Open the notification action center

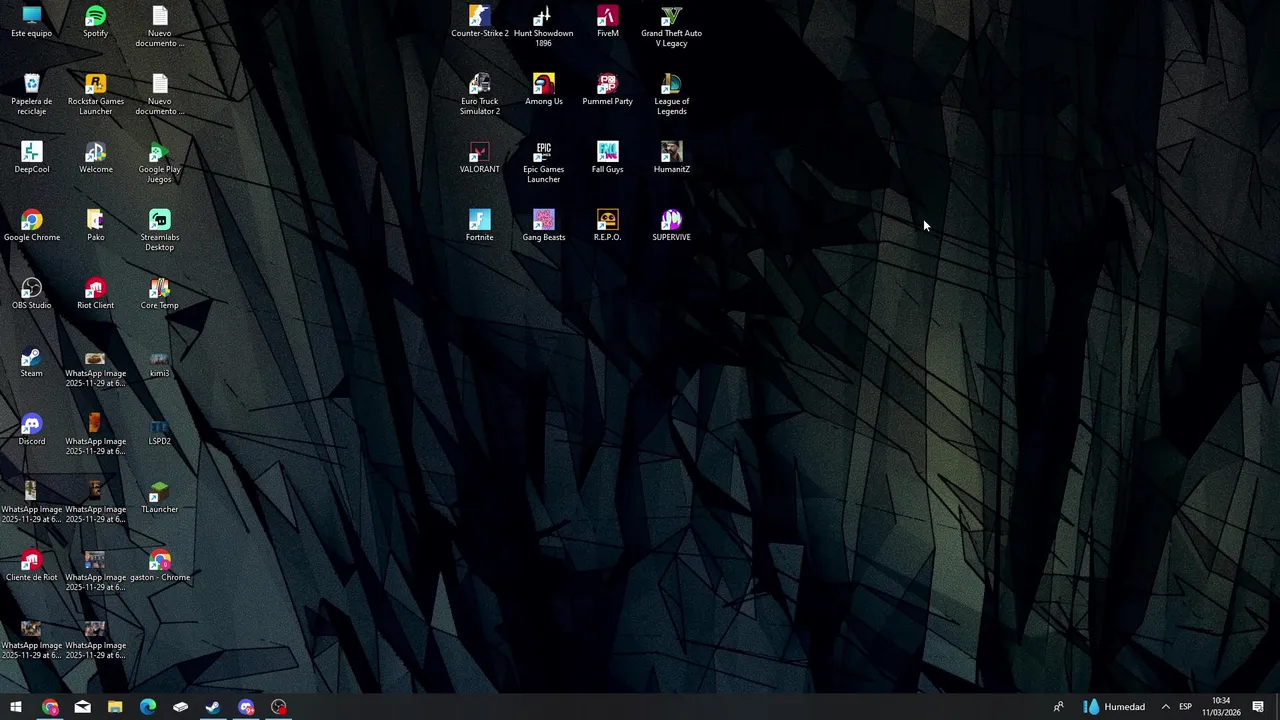tap(1258, 707)
